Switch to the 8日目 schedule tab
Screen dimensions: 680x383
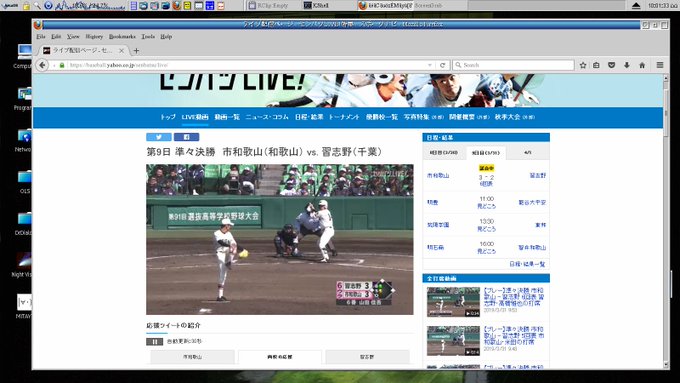tap(444, 153)
